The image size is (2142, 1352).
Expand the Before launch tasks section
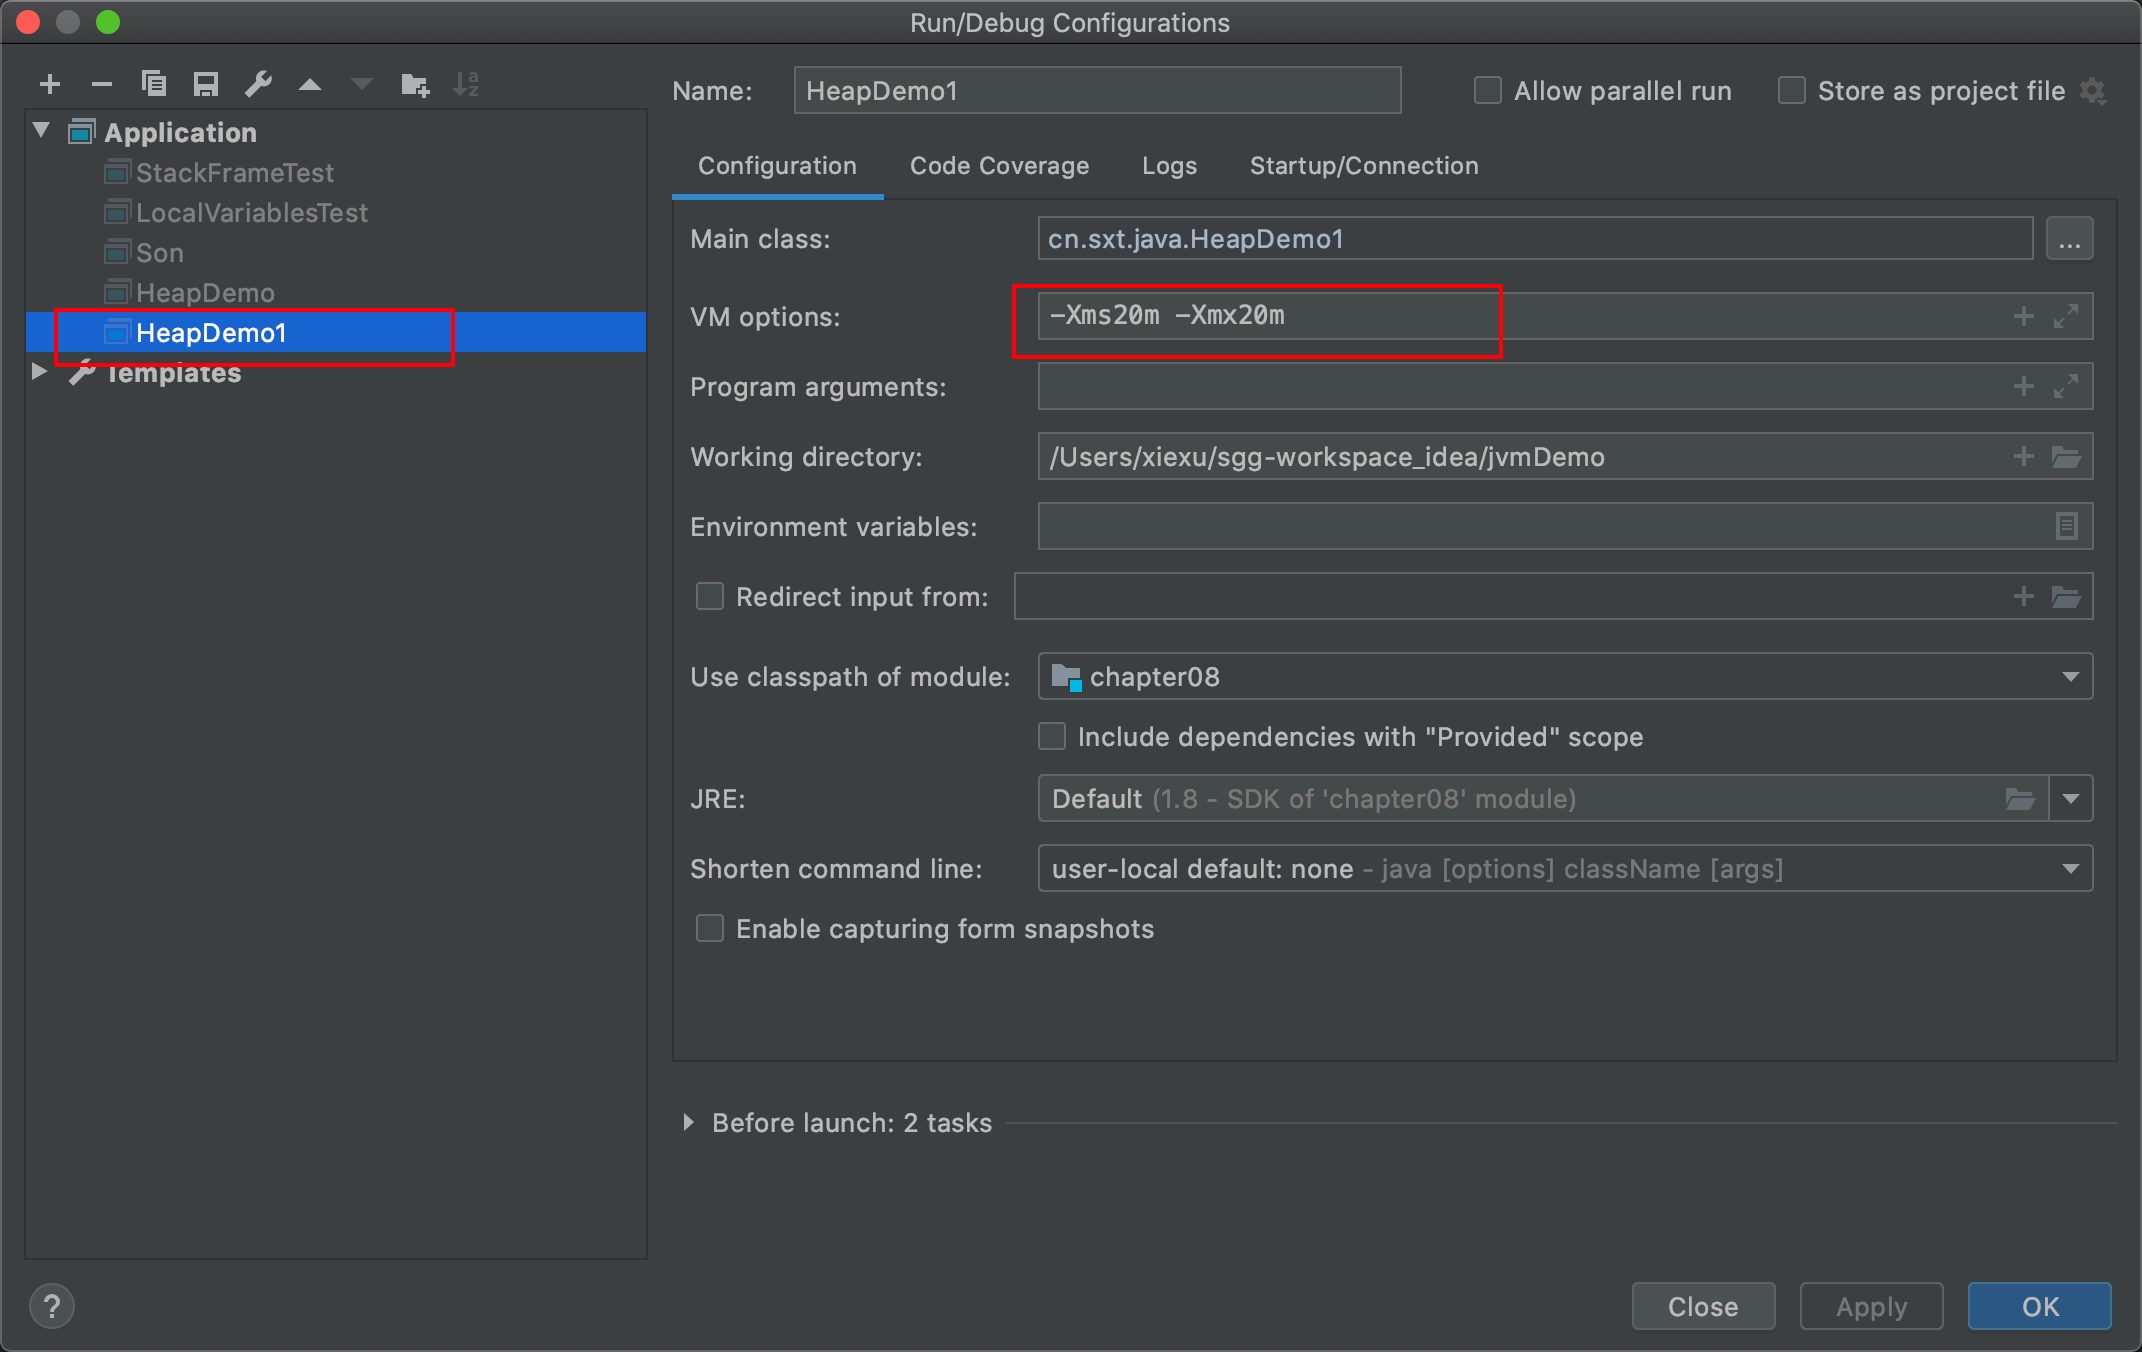point(689,1122)
